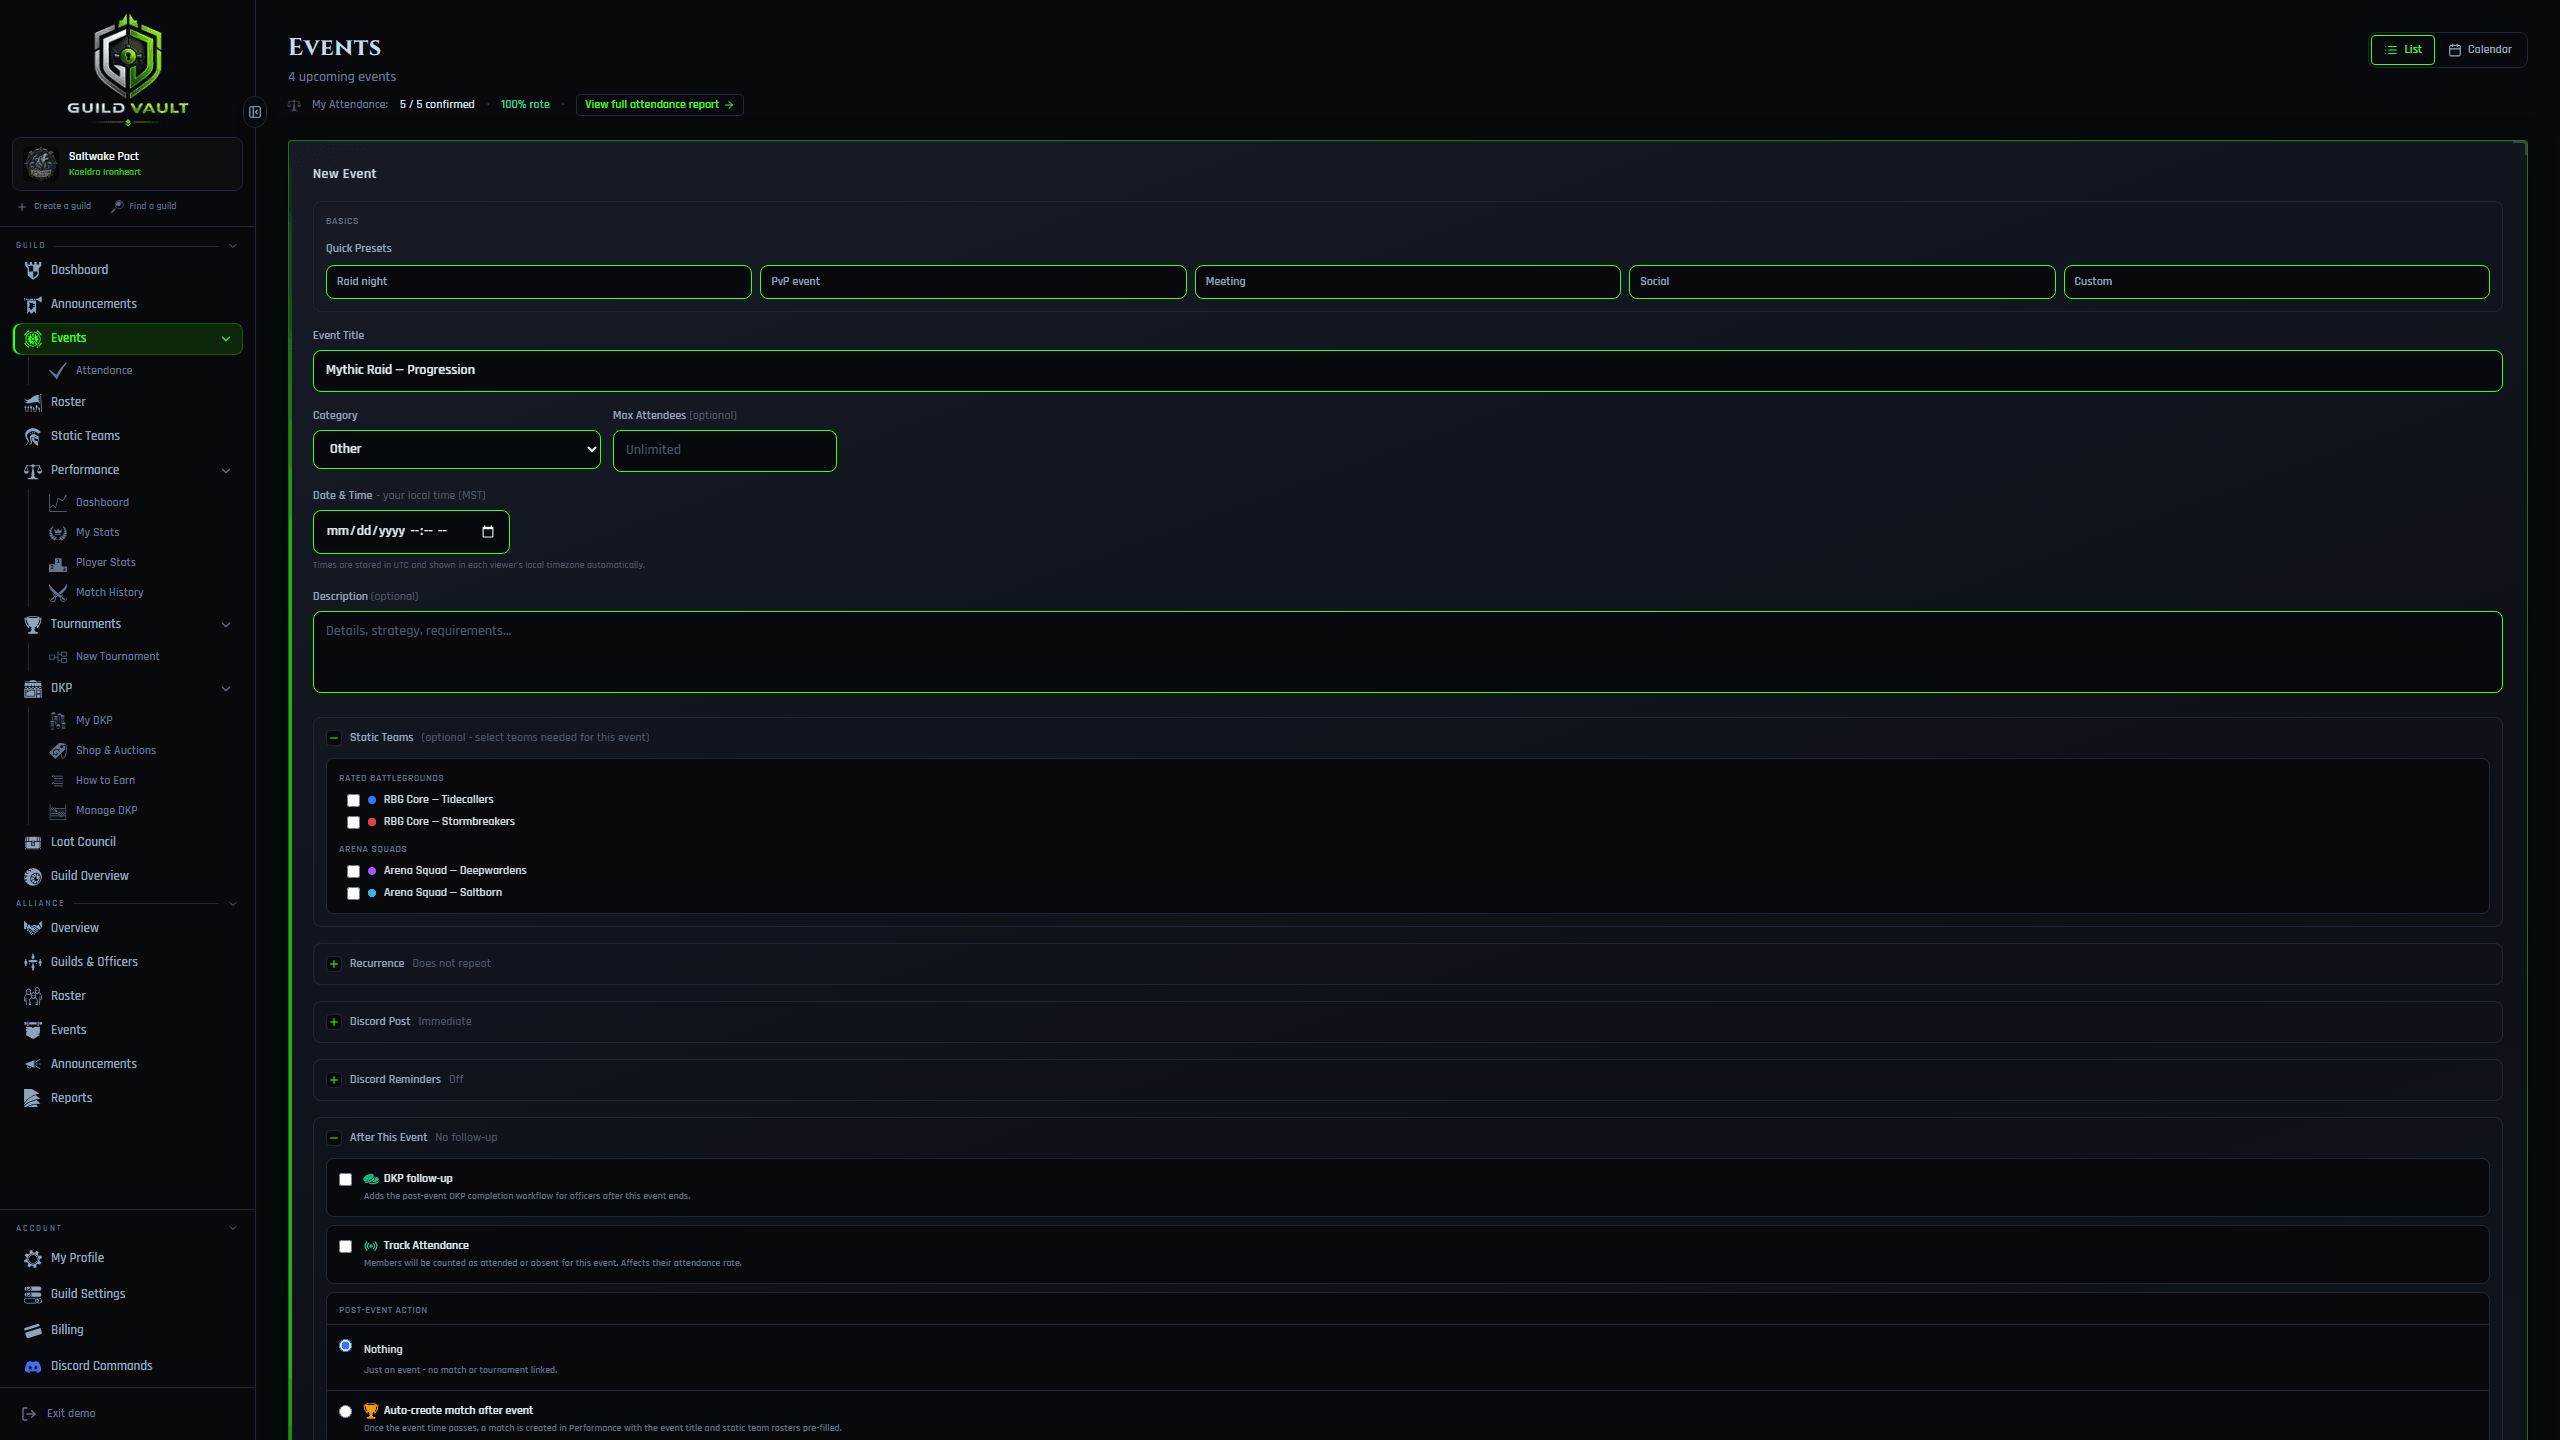Screen dimensions: 2560x1440
Task: Click the Loot Council chest icon
Action: (33, 842)
